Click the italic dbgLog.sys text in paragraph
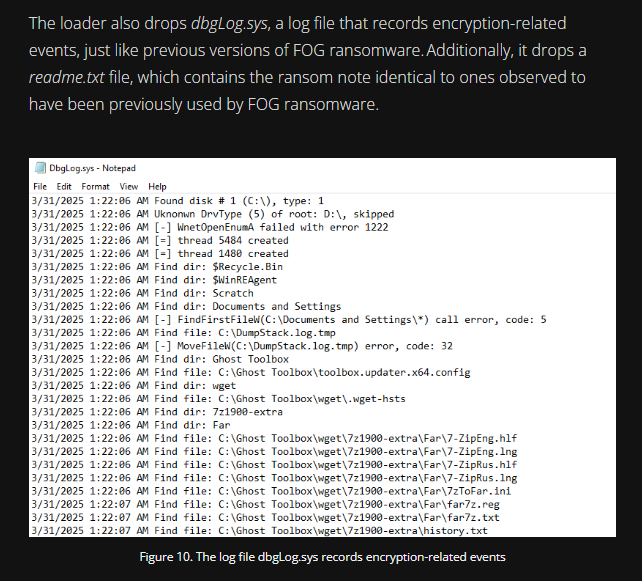Image resolution: width=642 pixels, height=581 pixels. pyautogui.click(x=228, y=22)
